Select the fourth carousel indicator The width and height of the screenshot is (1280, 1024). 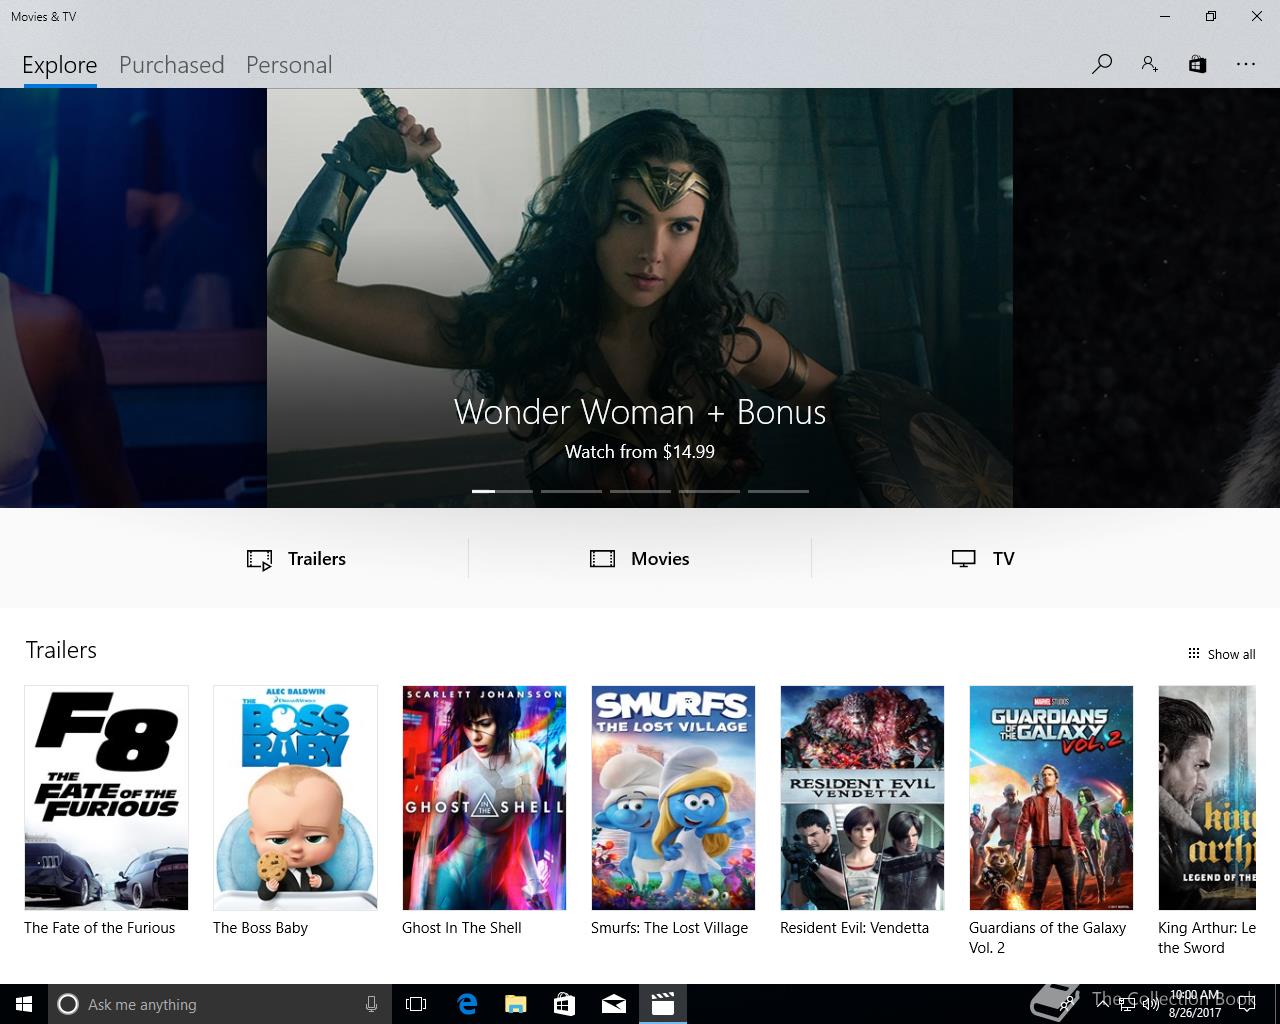point(709,491)
